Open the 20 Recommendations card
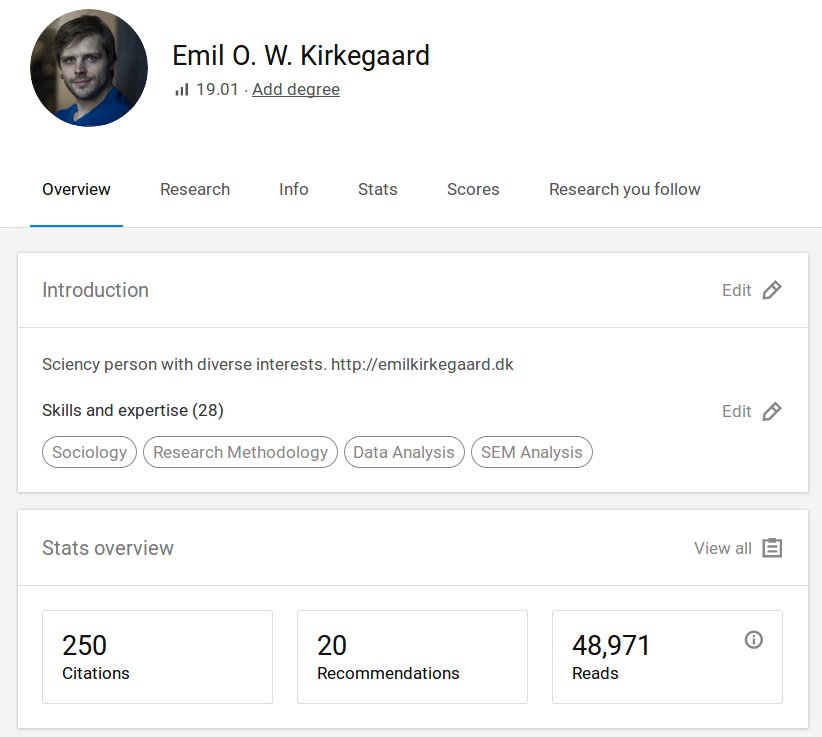 412,657
